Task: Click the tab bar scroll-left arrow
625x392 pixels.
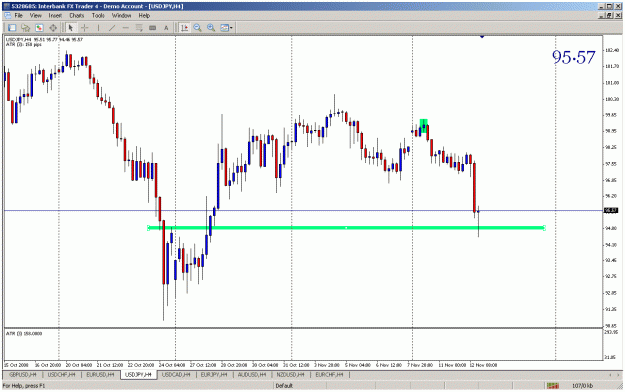Action: tap(610, 375)
